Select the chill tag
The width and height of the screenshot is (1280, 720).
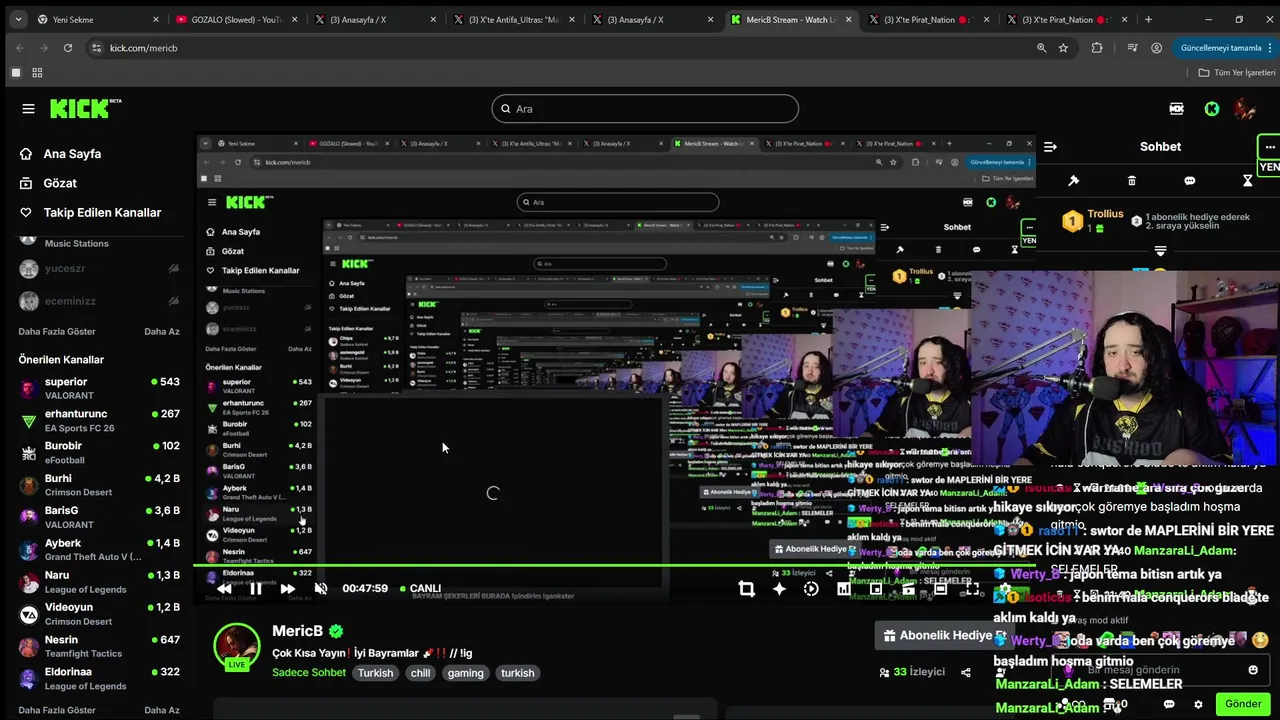420,673
